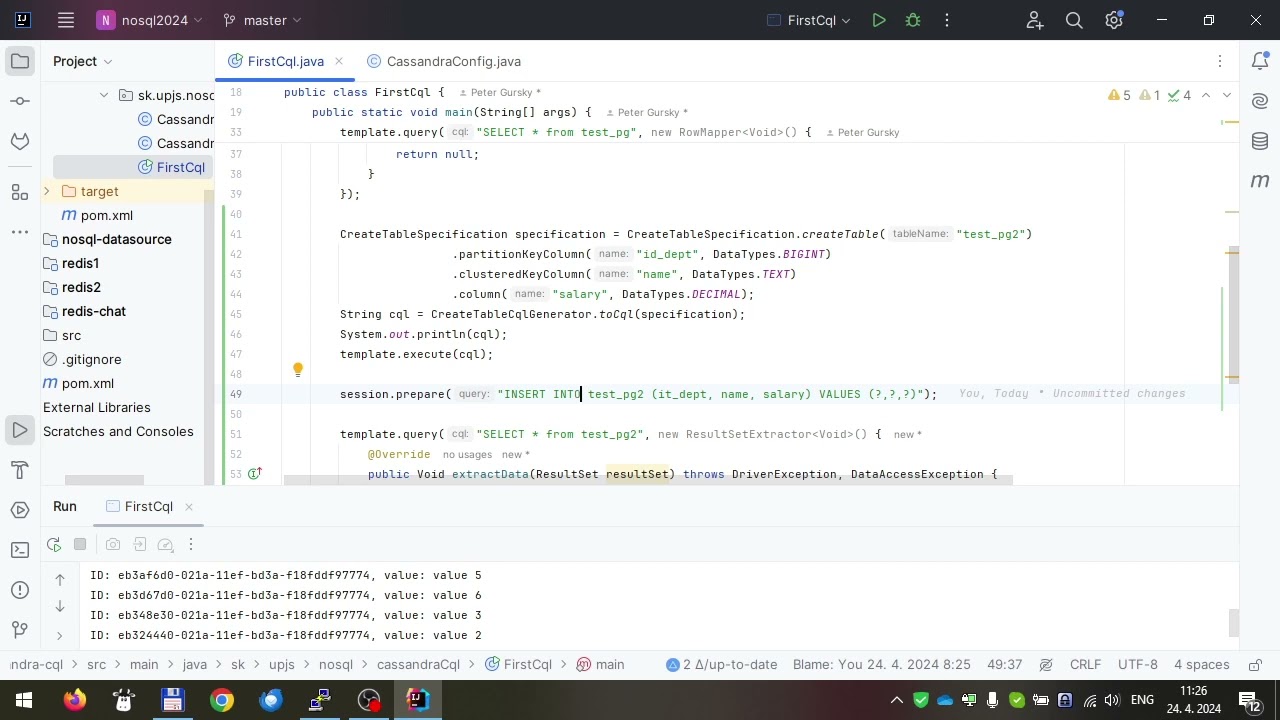Collapse the sk.upjs.nosql package node

coord(104,96)
